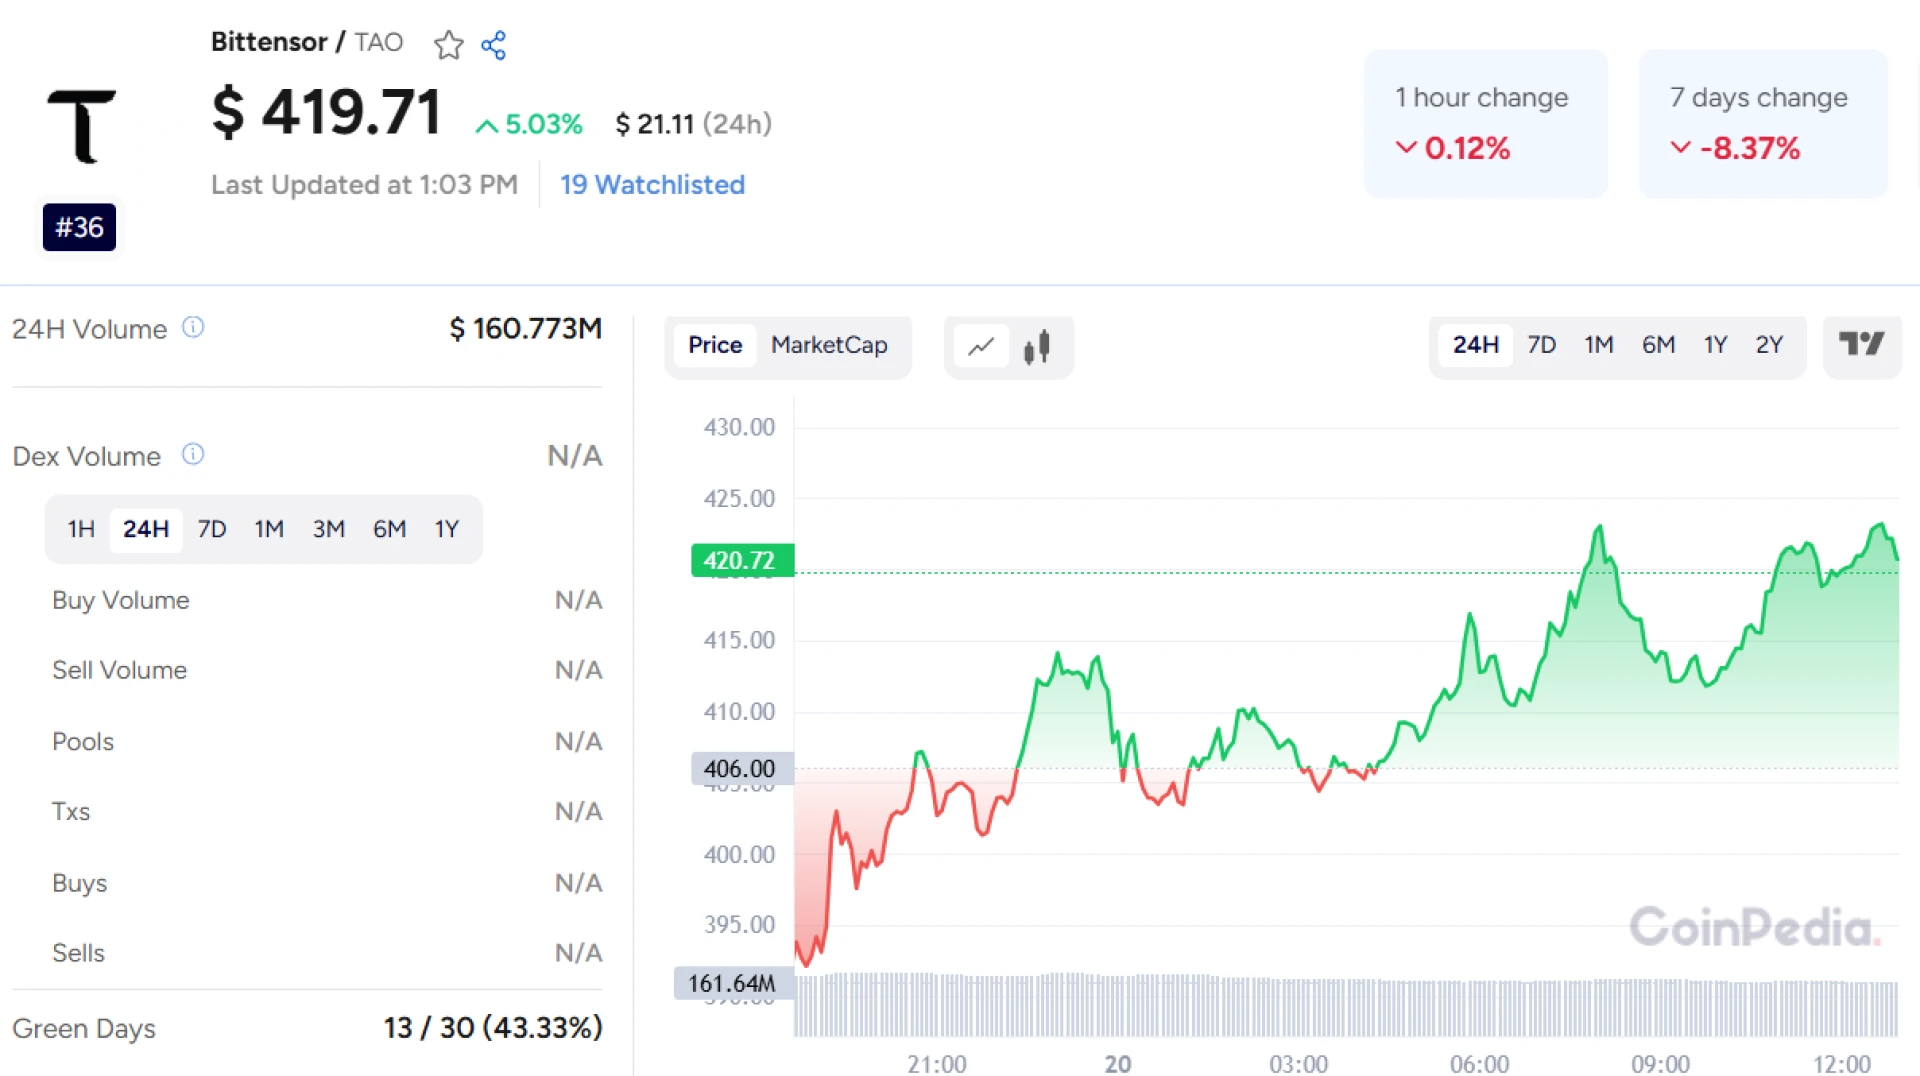Viewport: 1920px width, 1076px height.
Task: Enable the 7D chart timeframe
Action: pyautogui.click(x=1541, y=345)
